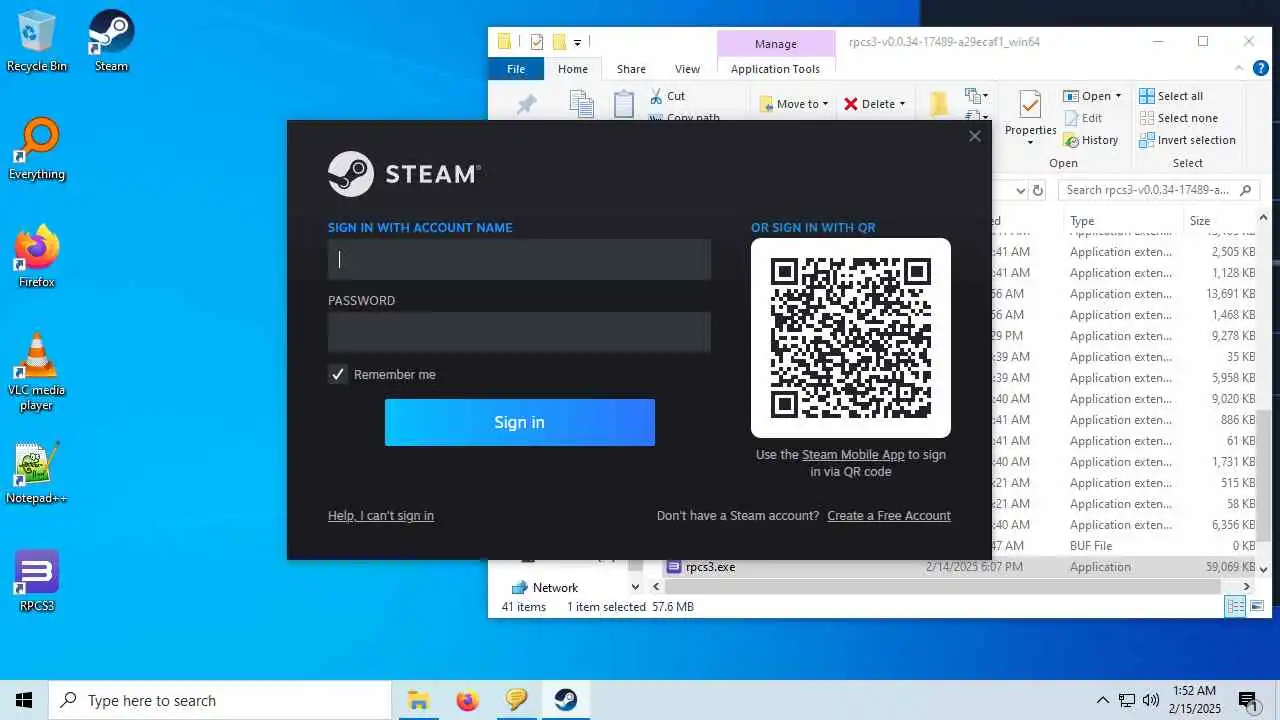Open the Open dropdown in ribbon
This screenshot has width=1280, height=720.
pos(1092,96)
